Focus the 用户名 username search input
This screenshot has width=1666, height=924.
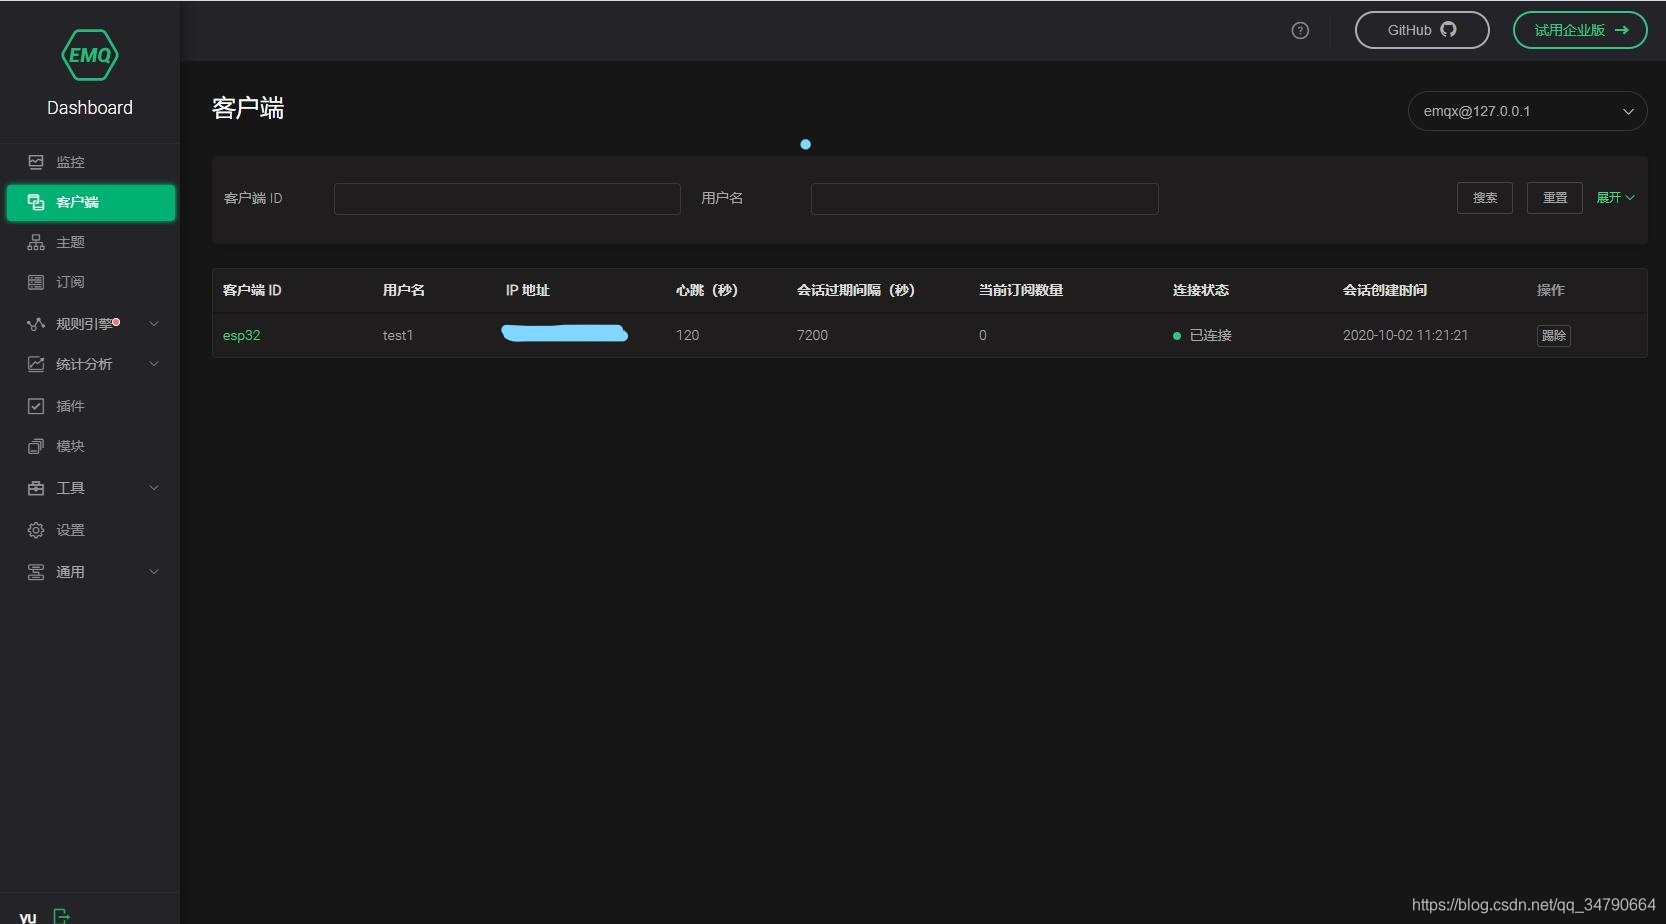(x=985, y=199)
